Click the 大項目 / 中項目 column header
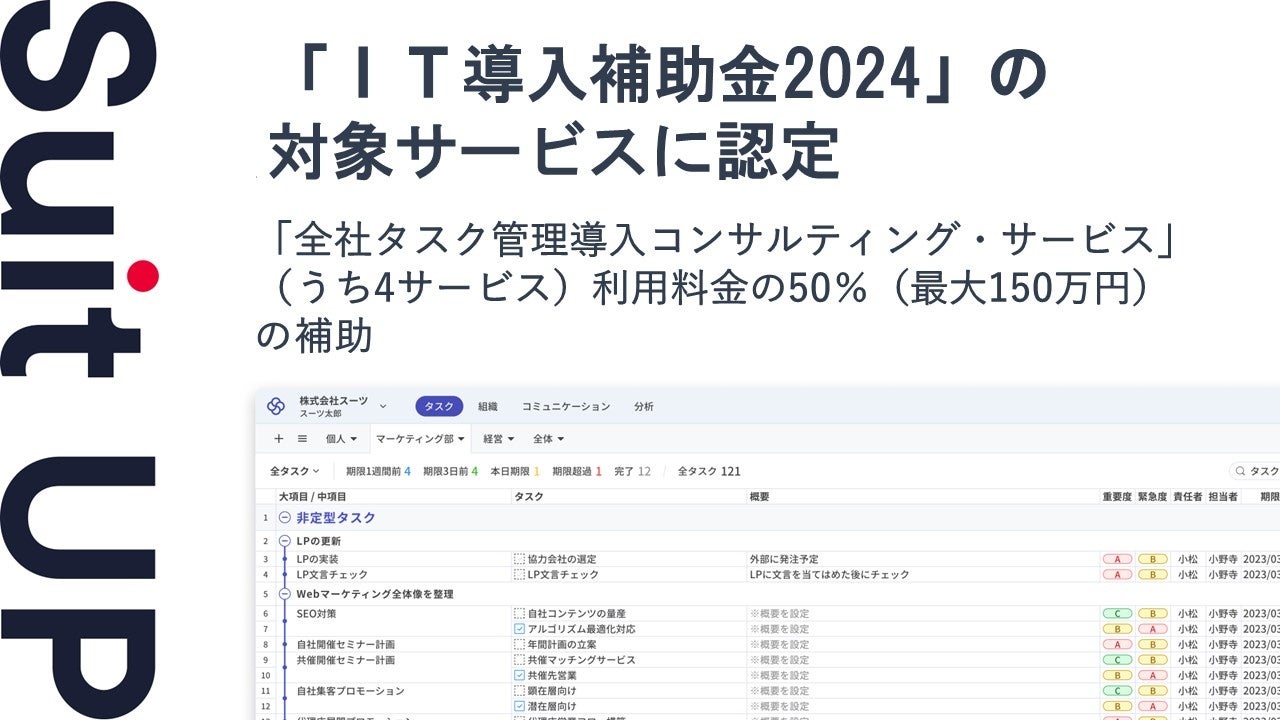Viewport: 1280px width, 720px height. [313, 496]
